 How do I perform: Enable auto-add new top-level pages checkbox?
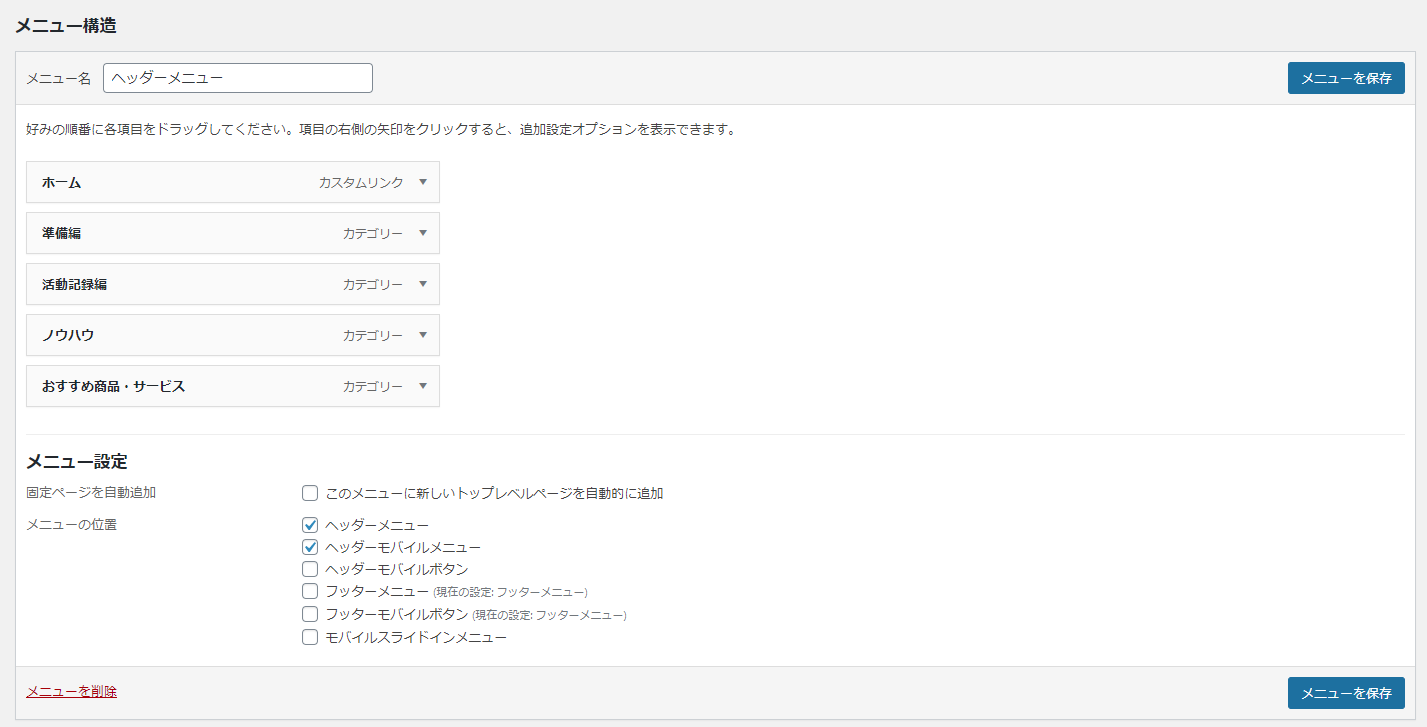tap(310, 493)
